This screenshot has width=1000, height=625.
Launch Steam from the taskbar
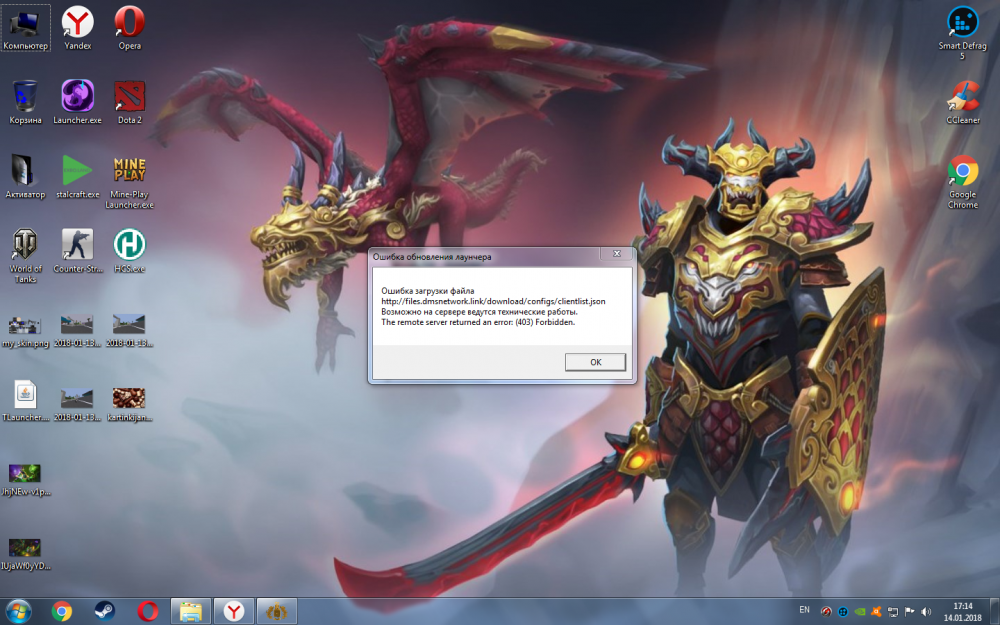pyautogui.click(x=105, y=610)
